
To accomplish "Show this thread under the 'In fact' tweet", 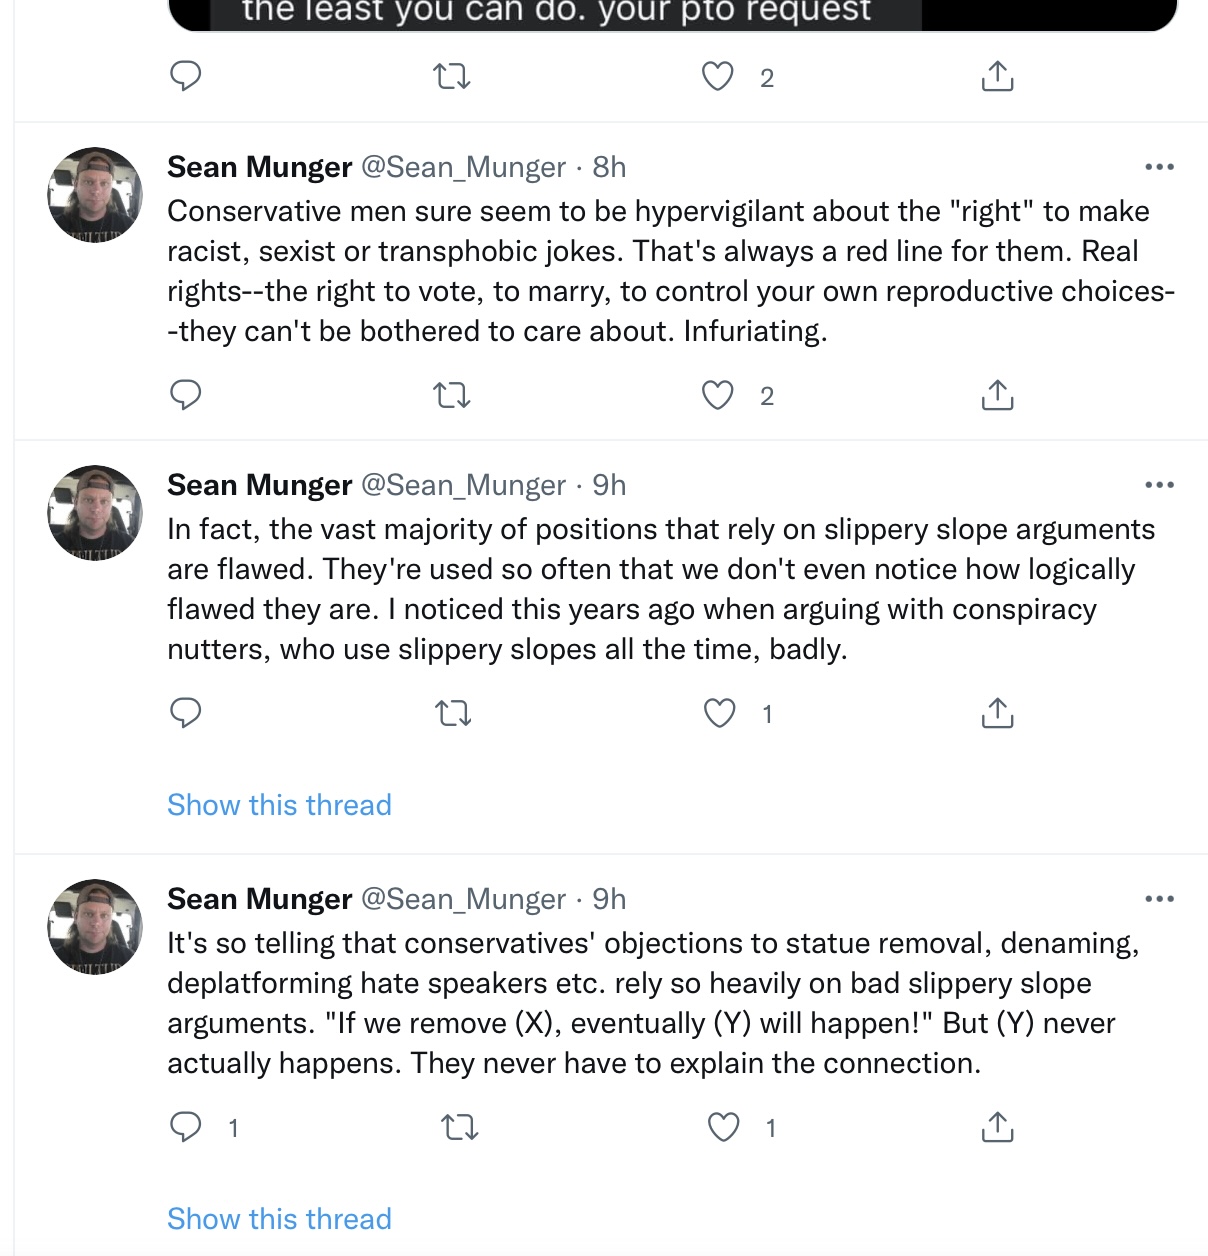I will tap(279, 805).
